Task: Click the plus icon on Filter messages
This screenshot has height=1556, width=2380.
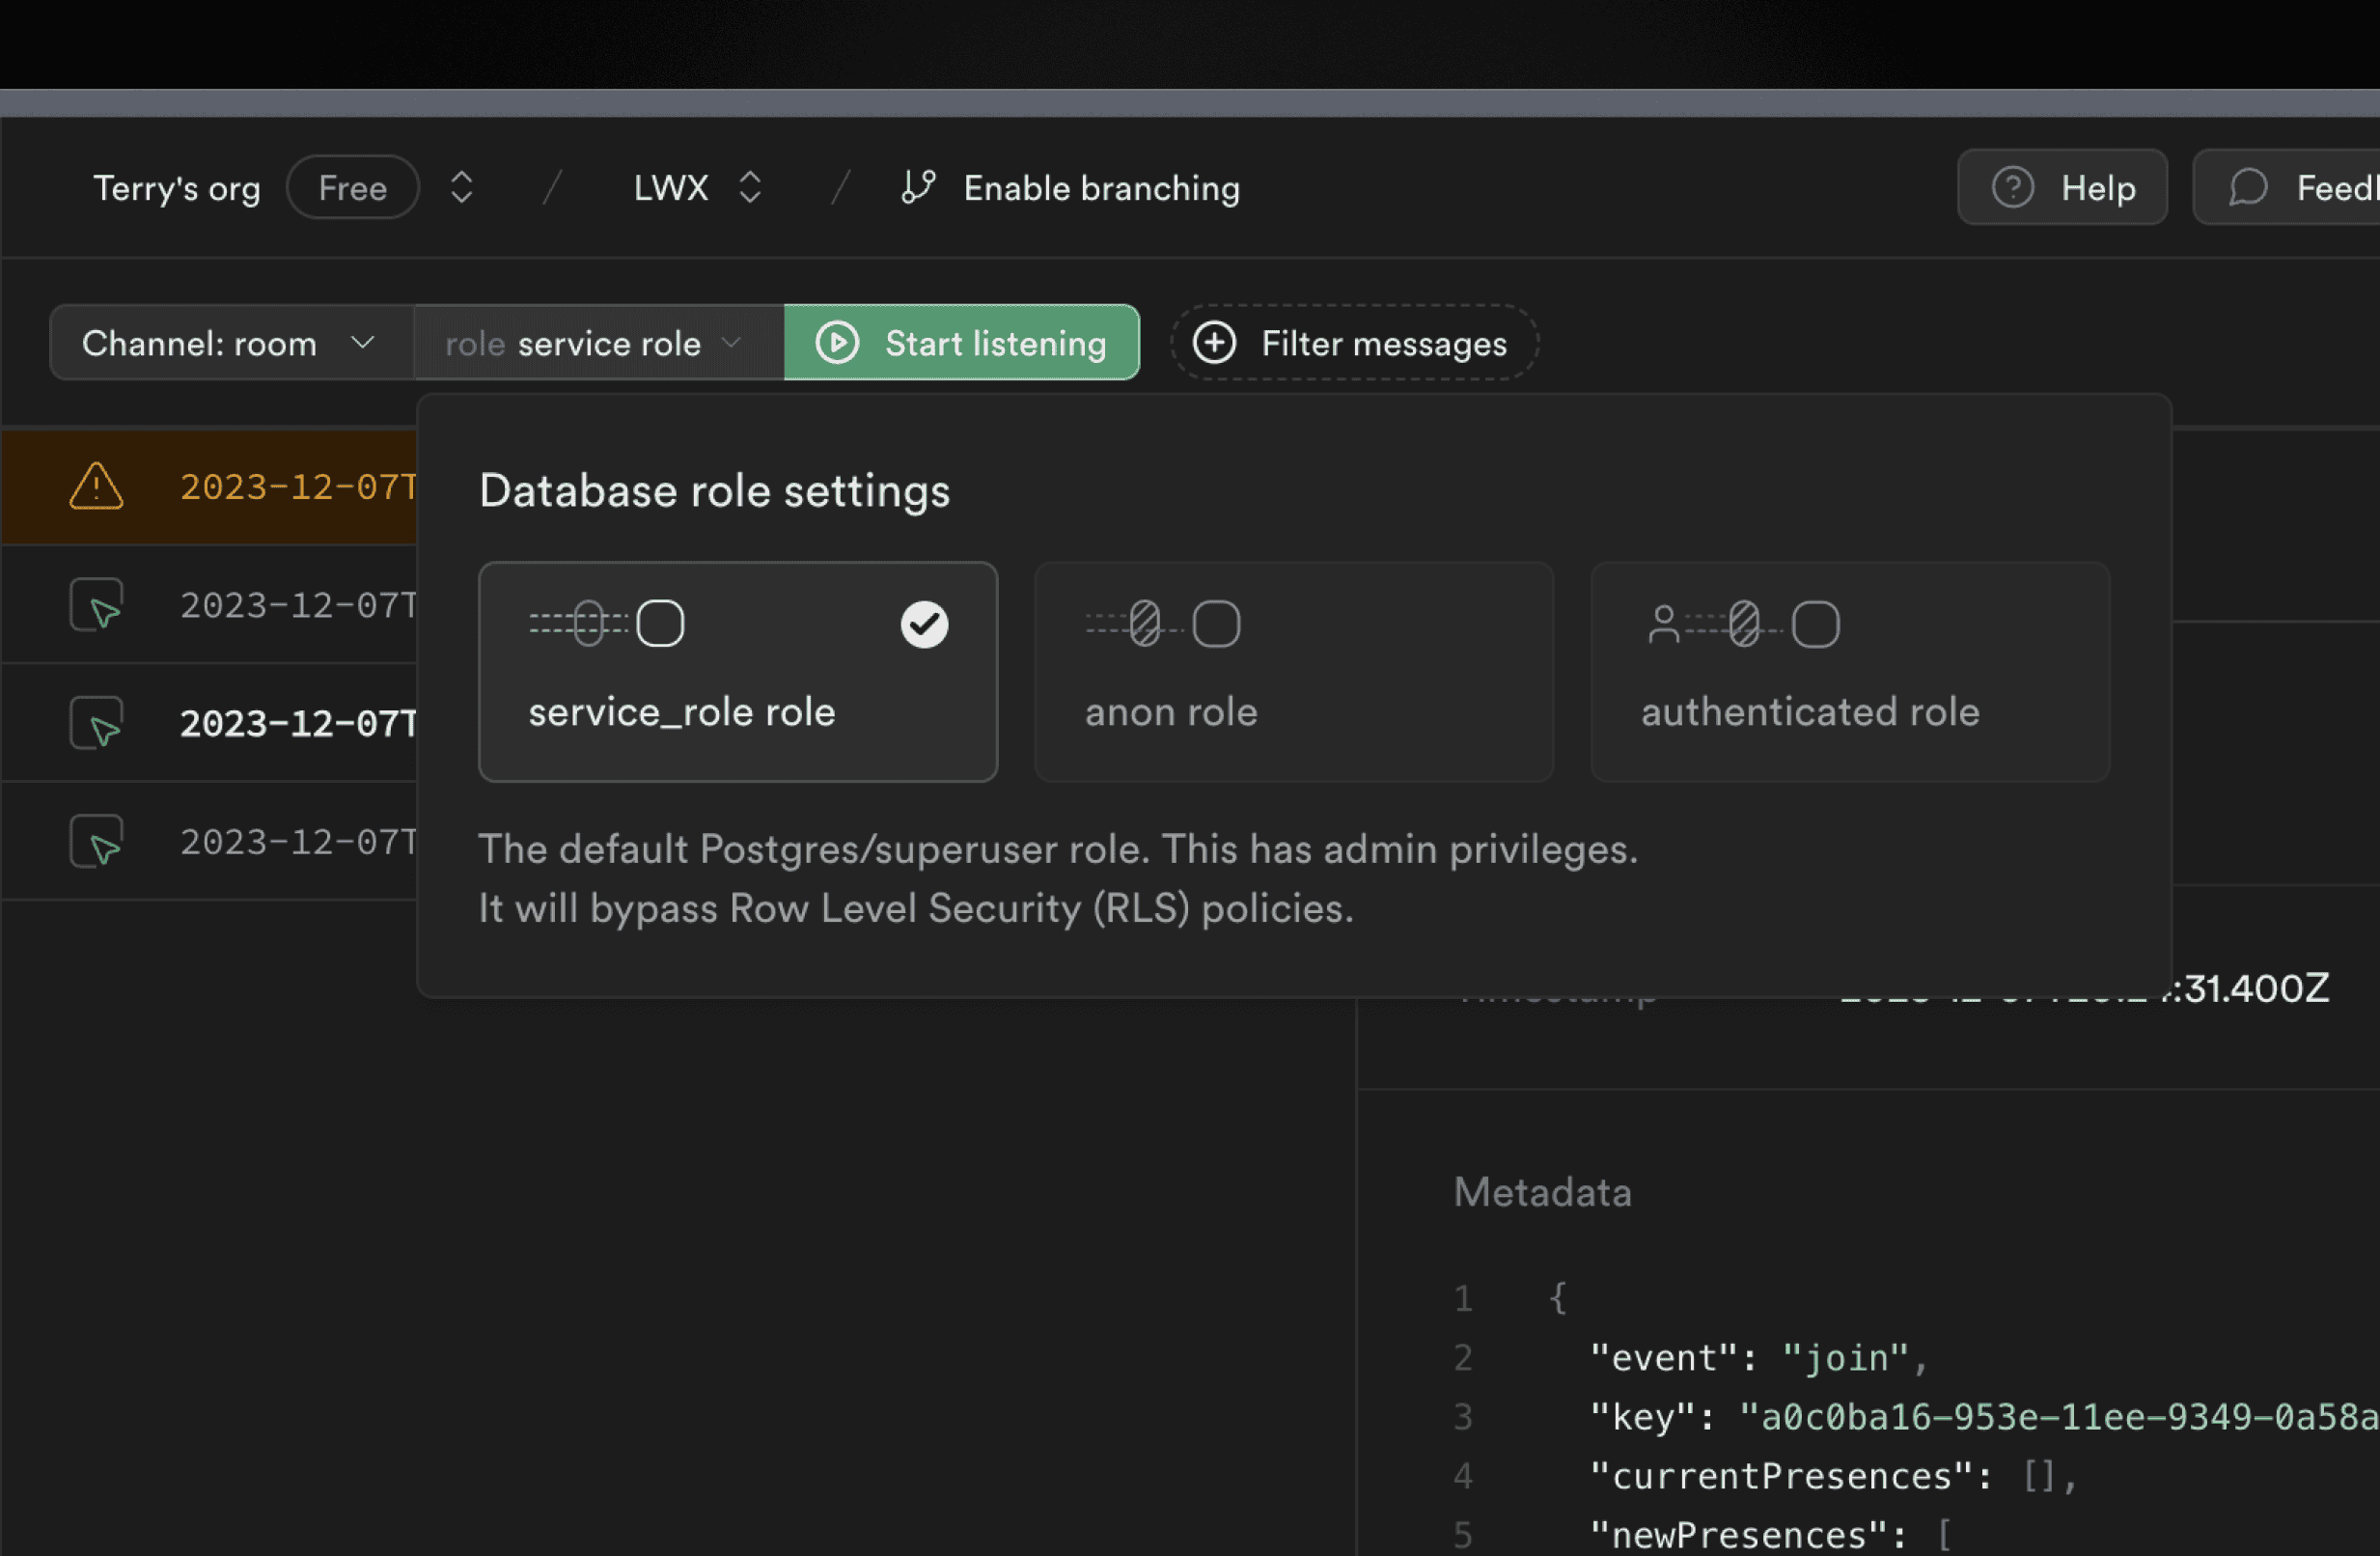Action: [x=1215, y=343]
